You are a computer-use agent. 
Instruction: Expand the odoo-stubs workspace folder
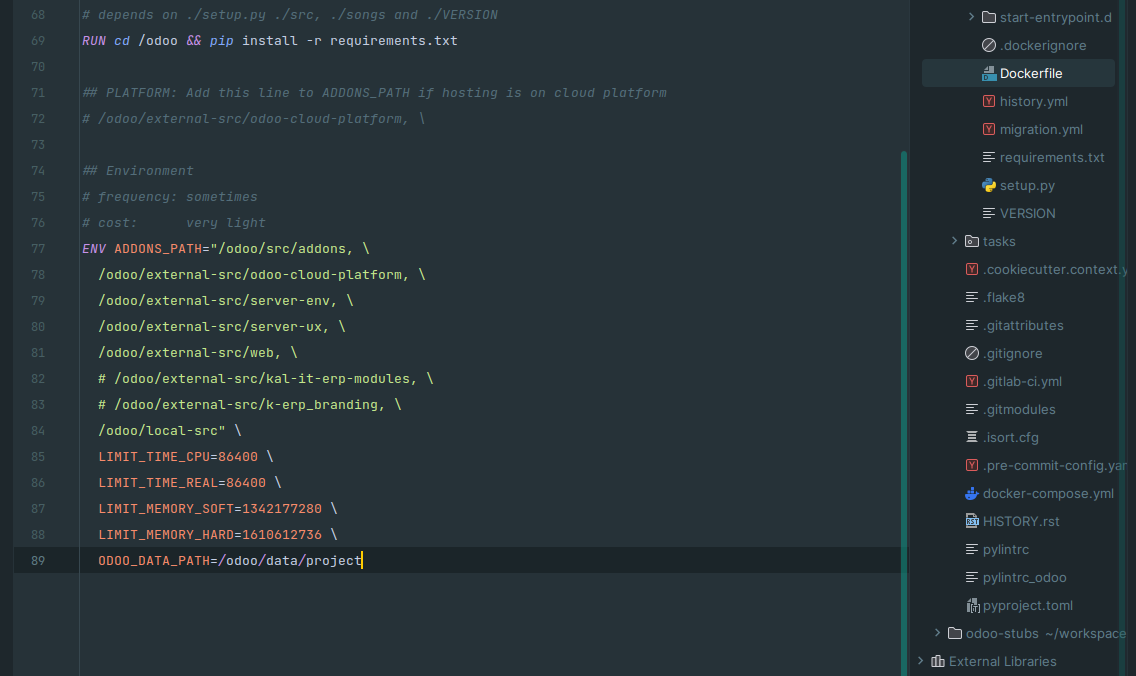[938, 633]
